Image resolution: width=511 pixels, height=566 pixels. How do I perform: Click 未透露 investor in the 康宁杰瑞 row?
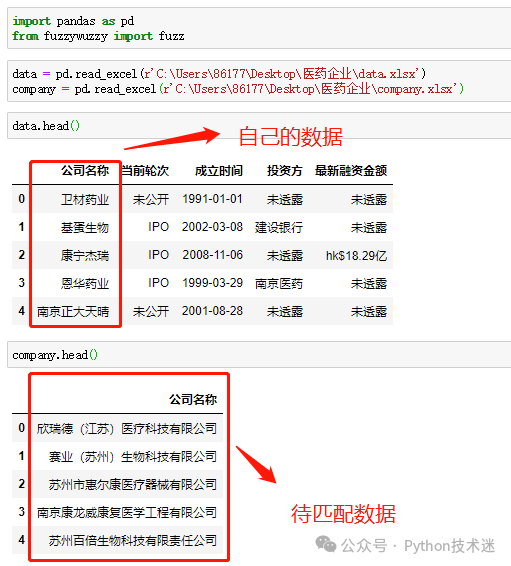pyautogui.click(x=285, y=256)
